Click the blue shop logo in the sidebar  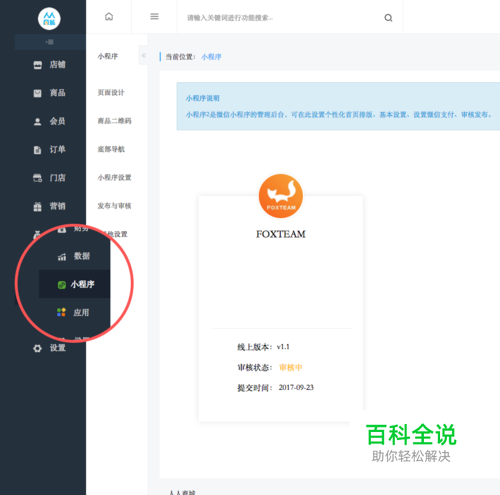(49, 19)
